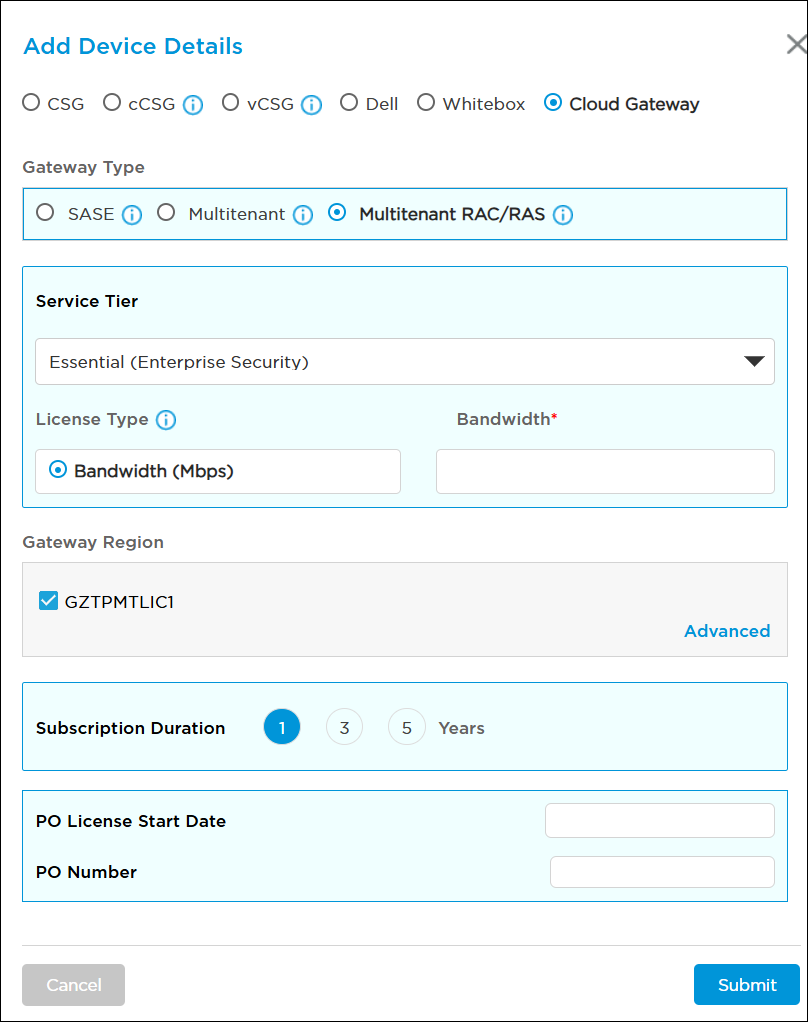Click the info icon next to Multitenant
808x1022 pixels.
303,215
